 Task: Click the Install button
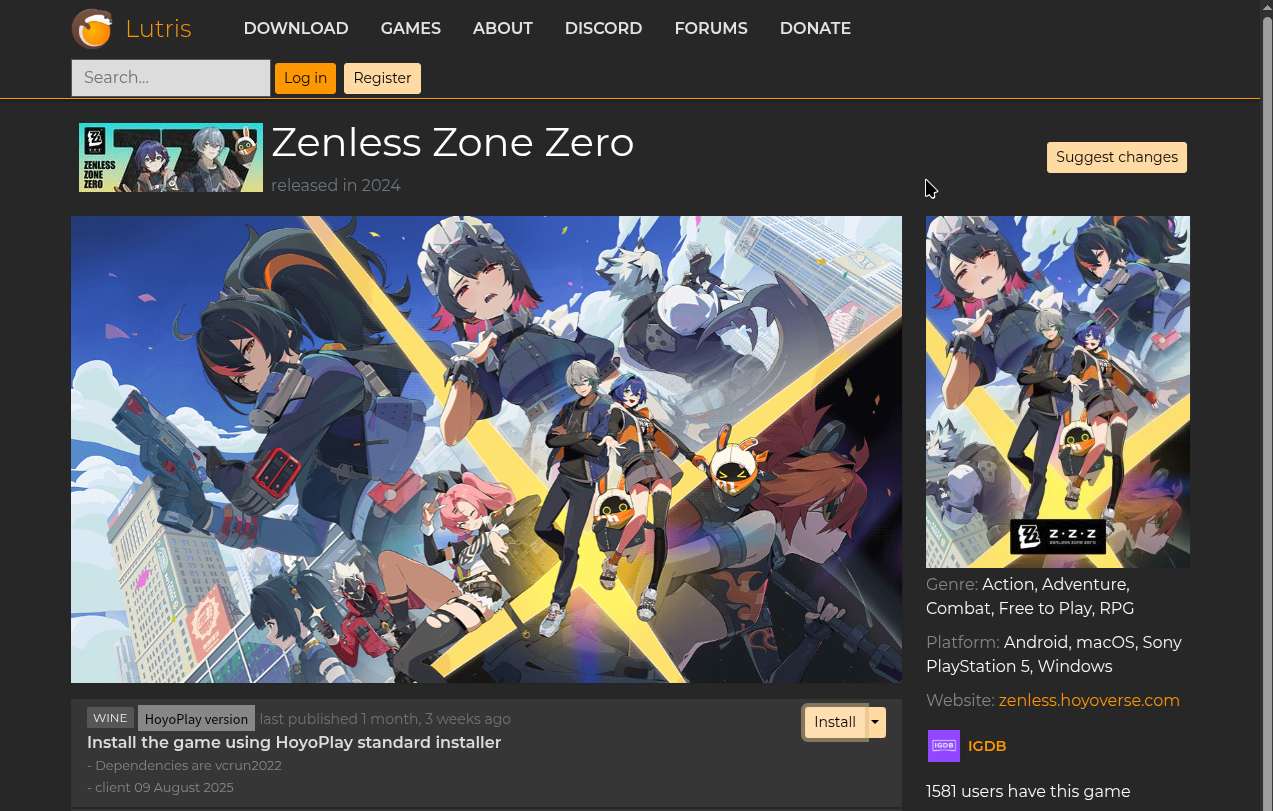click(x=835, y=722)
